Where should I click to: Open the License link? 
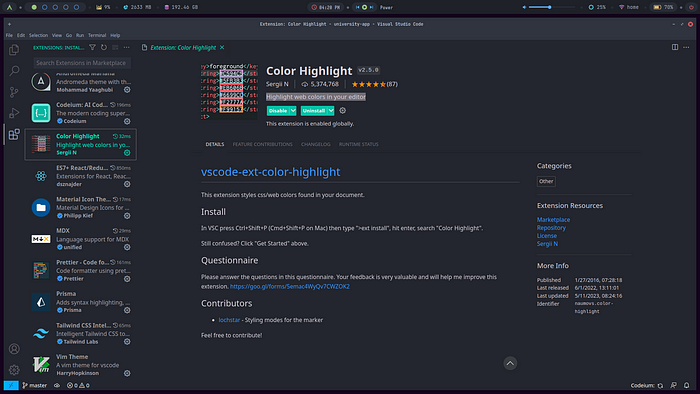click(546, 236)
